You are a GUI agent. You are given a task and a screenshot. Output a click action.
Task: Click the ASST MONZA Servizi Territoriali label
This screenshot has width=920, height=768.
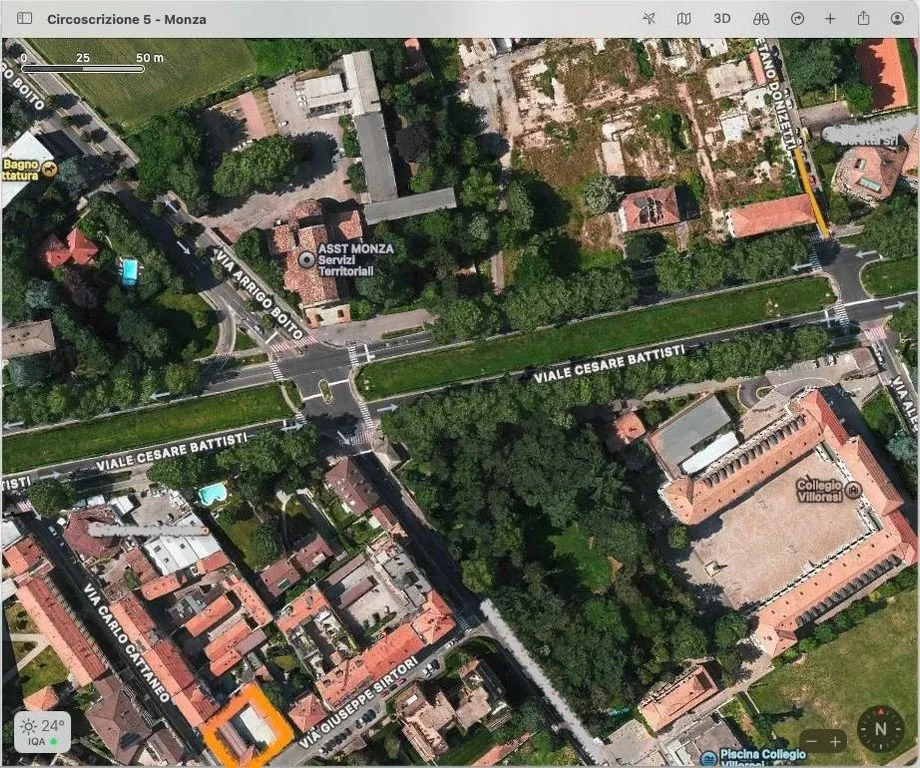click(355, 259)
